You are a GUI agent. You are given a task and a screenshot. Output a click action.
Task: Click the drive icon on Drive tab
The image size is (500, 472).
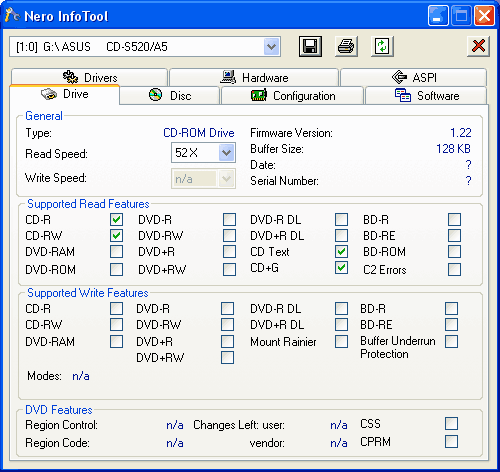coord(49,94)
